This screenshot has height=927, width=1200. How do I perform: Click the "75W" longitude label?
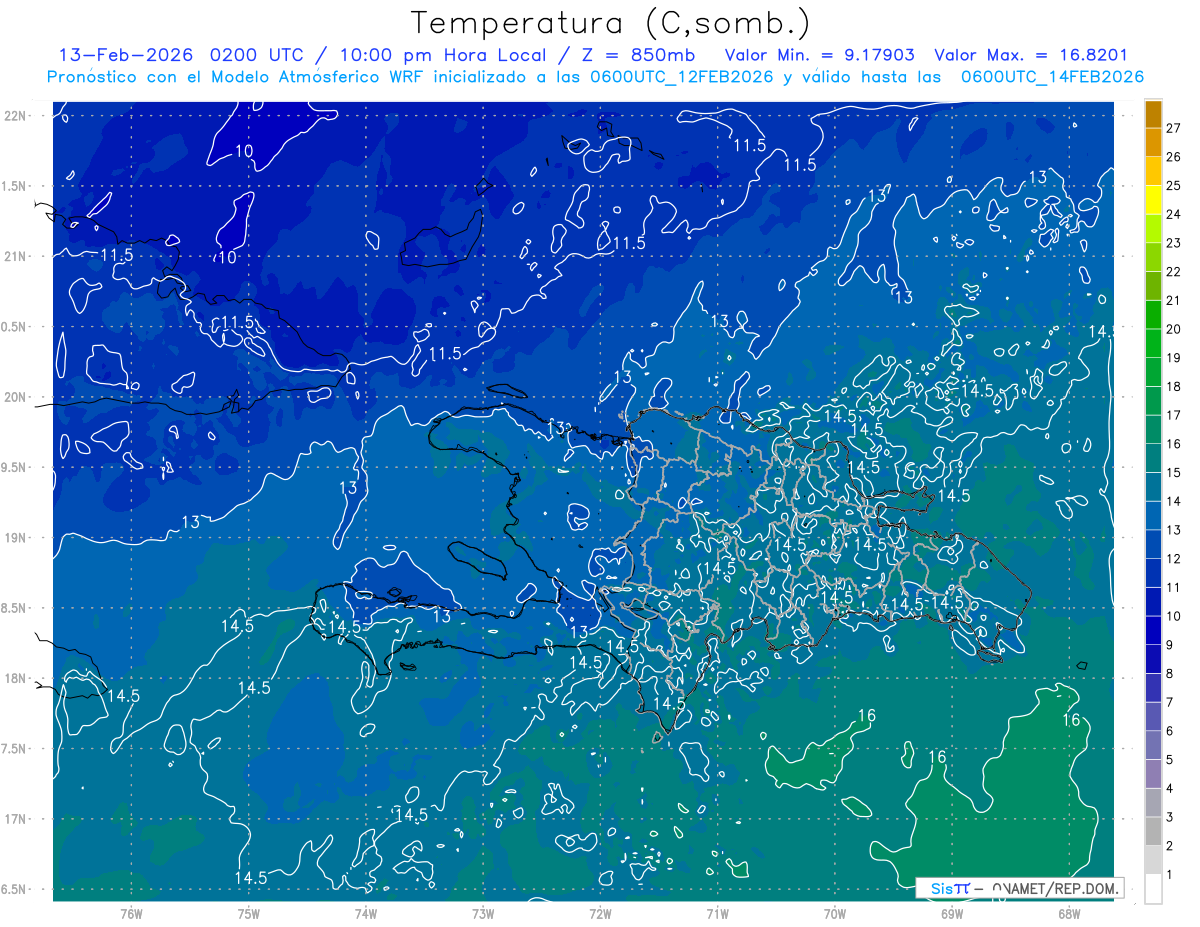248,913
